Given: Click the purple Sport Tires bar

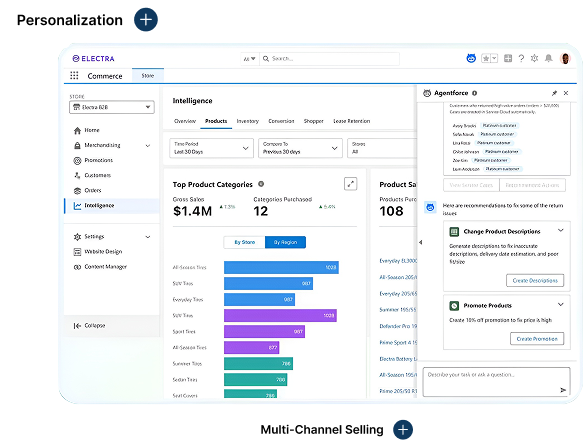Looking at the screenshot, I should coord(264,331).
